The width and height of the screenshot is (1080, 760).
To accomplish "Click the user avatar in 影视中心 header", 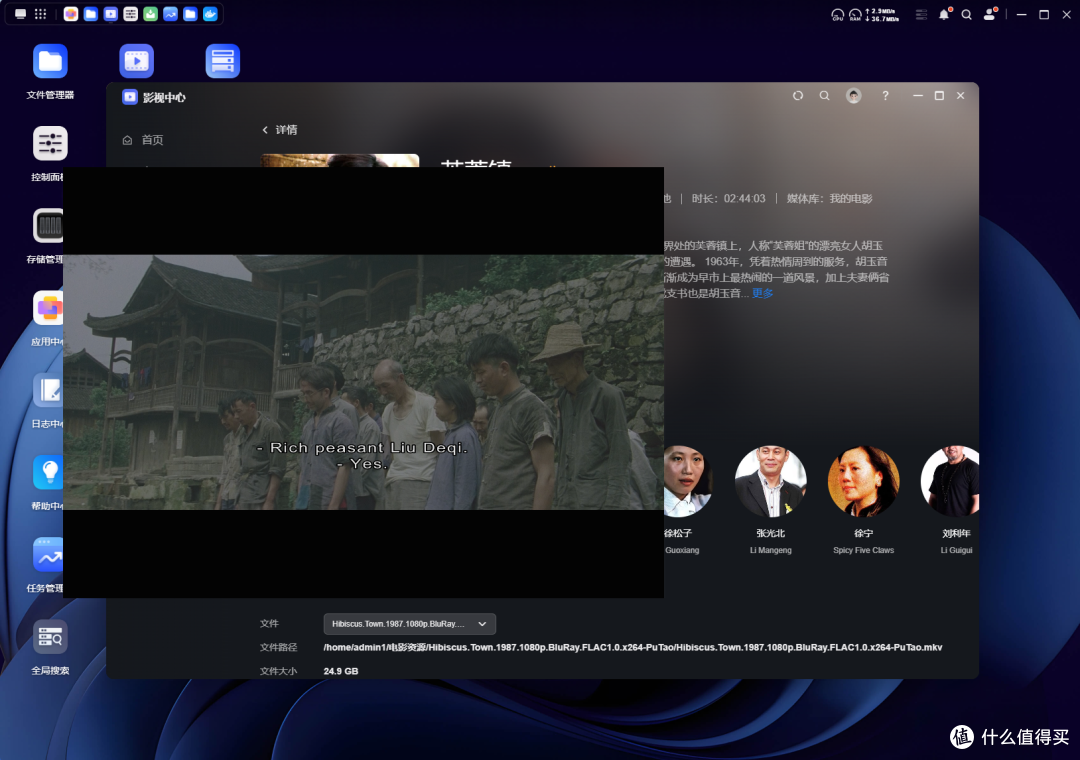I will tap(854, 96).
